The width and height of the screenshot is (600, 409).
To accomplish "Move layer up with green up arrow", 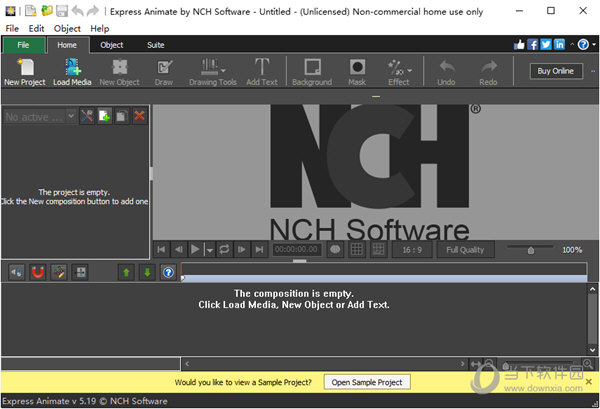I will (126, 272).
